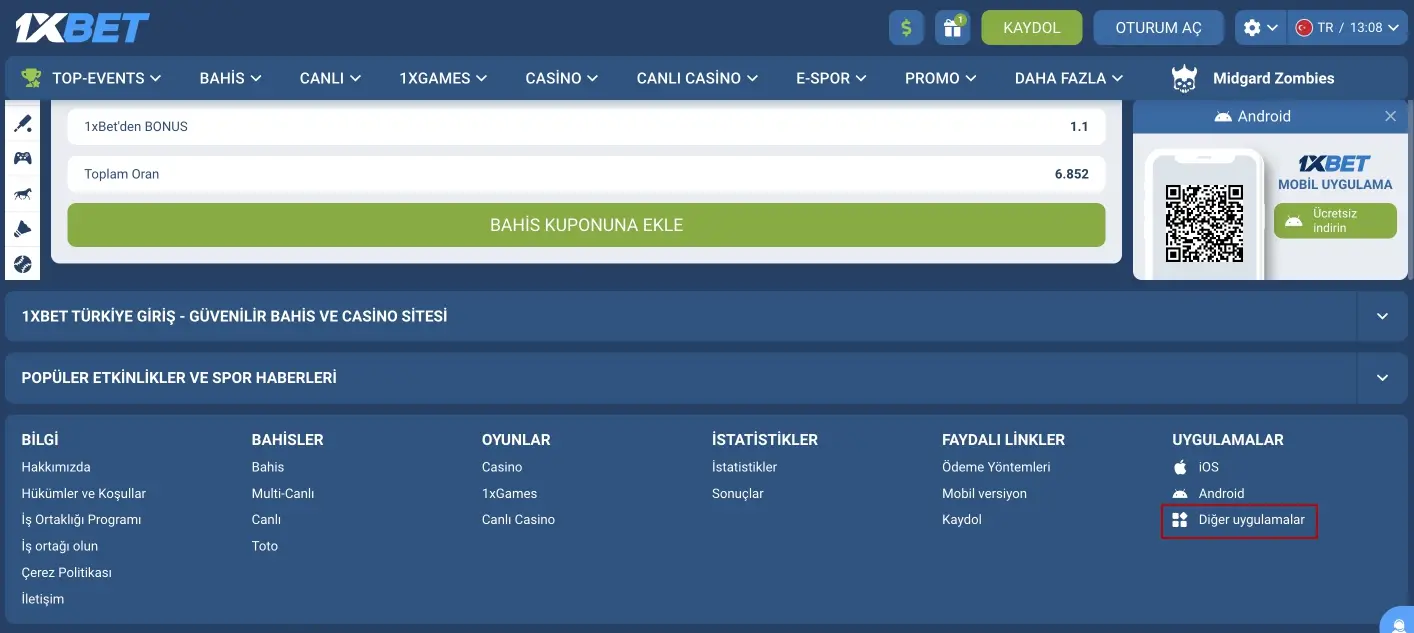Open the CANLI menu in navigation bar

tap(330, 78)
